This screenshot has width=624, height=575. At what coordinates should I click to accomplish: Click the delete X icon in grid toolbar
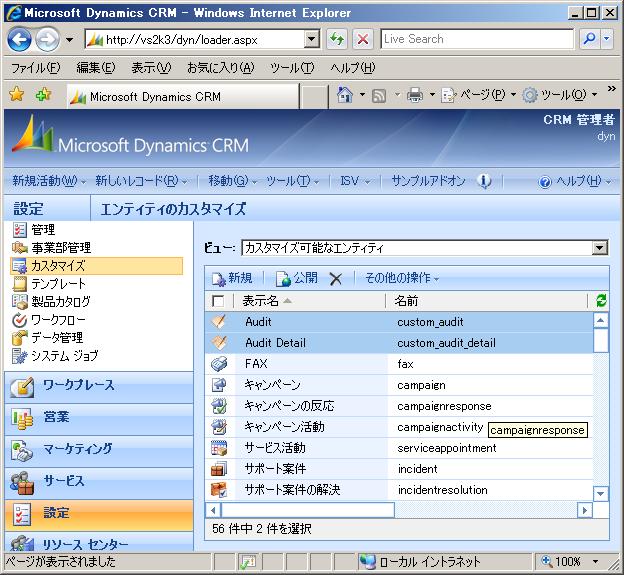(335, 279)
